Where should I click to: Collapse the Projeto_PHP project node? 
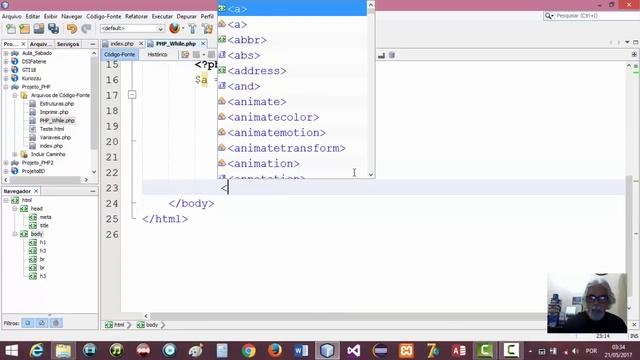(6, 87)
